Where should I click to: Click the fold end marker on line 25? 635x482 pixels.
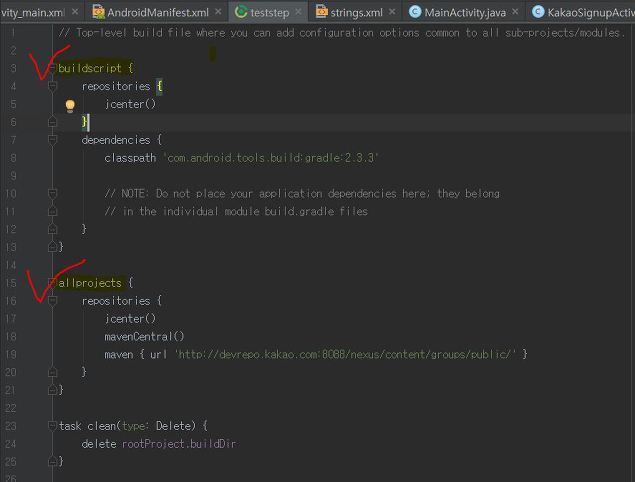[x=52, y=461]
